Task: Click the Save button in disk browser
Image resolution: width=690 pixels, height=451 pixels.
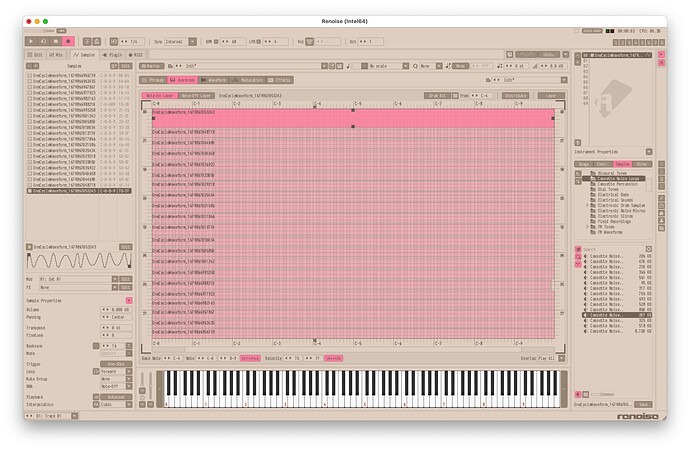Action: click(x=643, y=404)
